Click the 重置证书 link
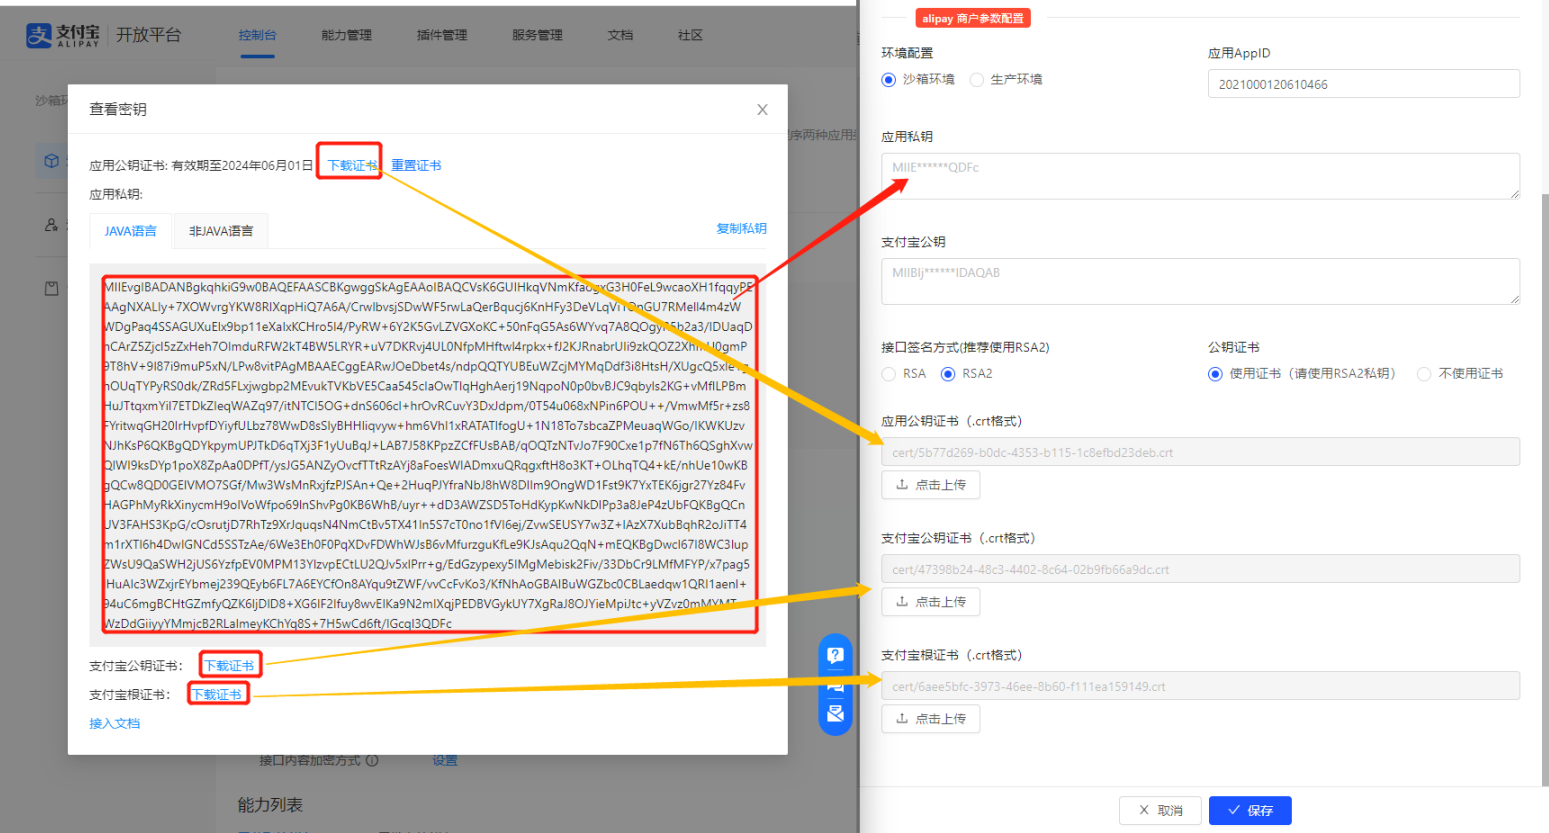1549x833 pixels. tap(416, 165)
